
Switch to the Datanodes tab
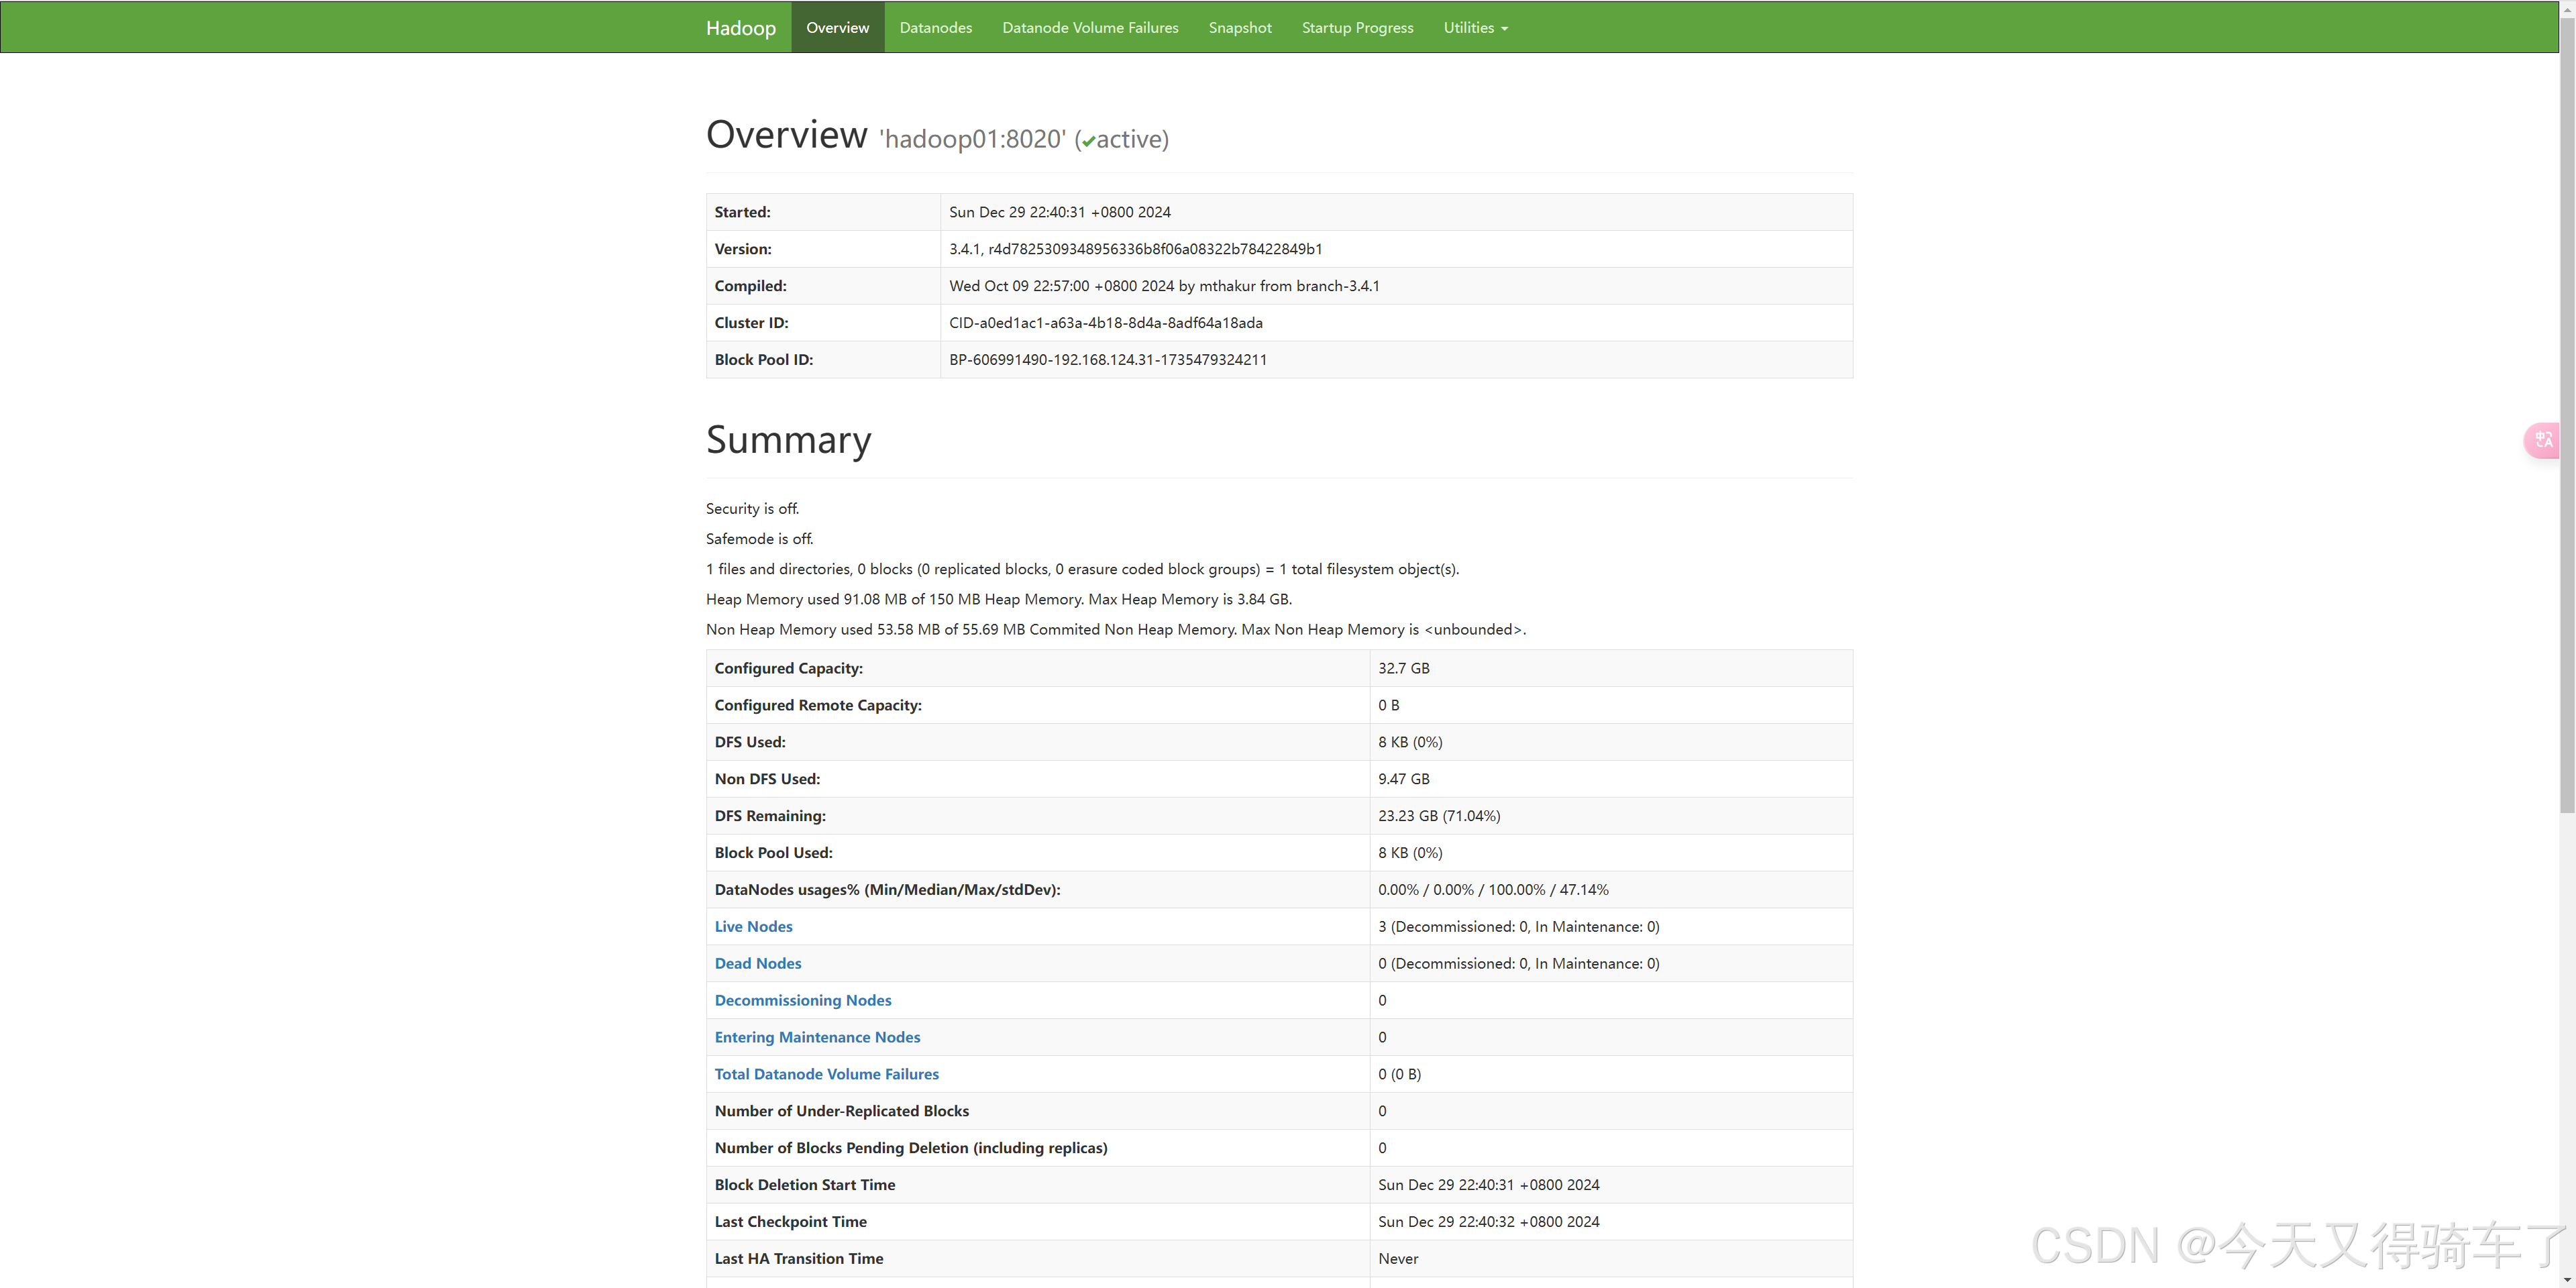pyautogui.click(x=935, y=28)
